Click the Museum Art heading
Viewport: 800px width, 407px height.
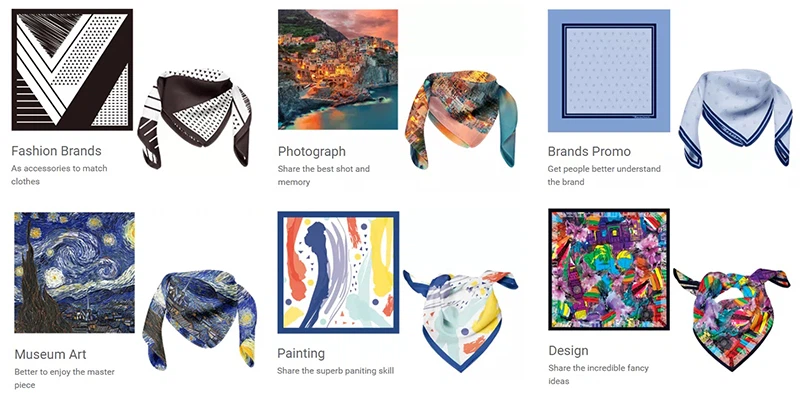[51, 354]
